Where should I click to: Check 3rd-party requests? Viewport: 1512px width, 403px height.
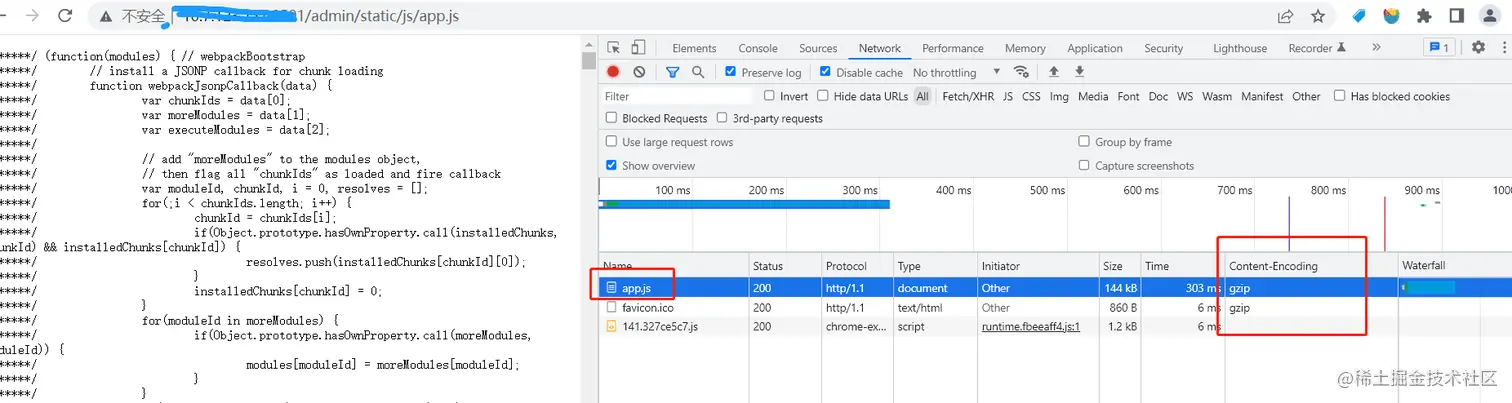coord(722,118)
